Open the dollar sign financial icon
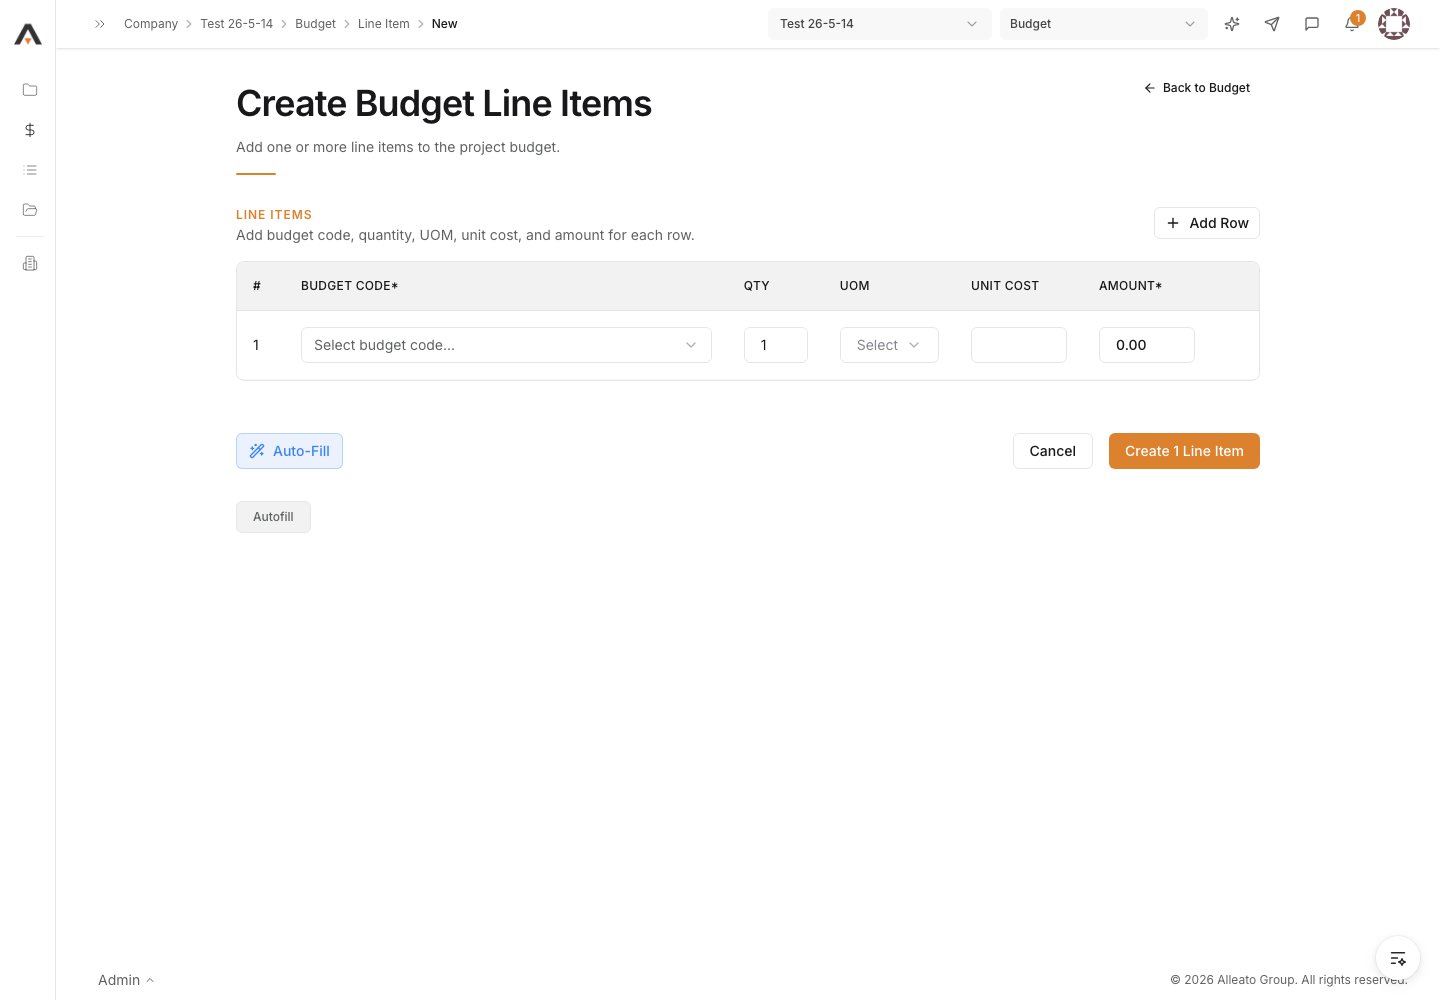 pos(30,130)
